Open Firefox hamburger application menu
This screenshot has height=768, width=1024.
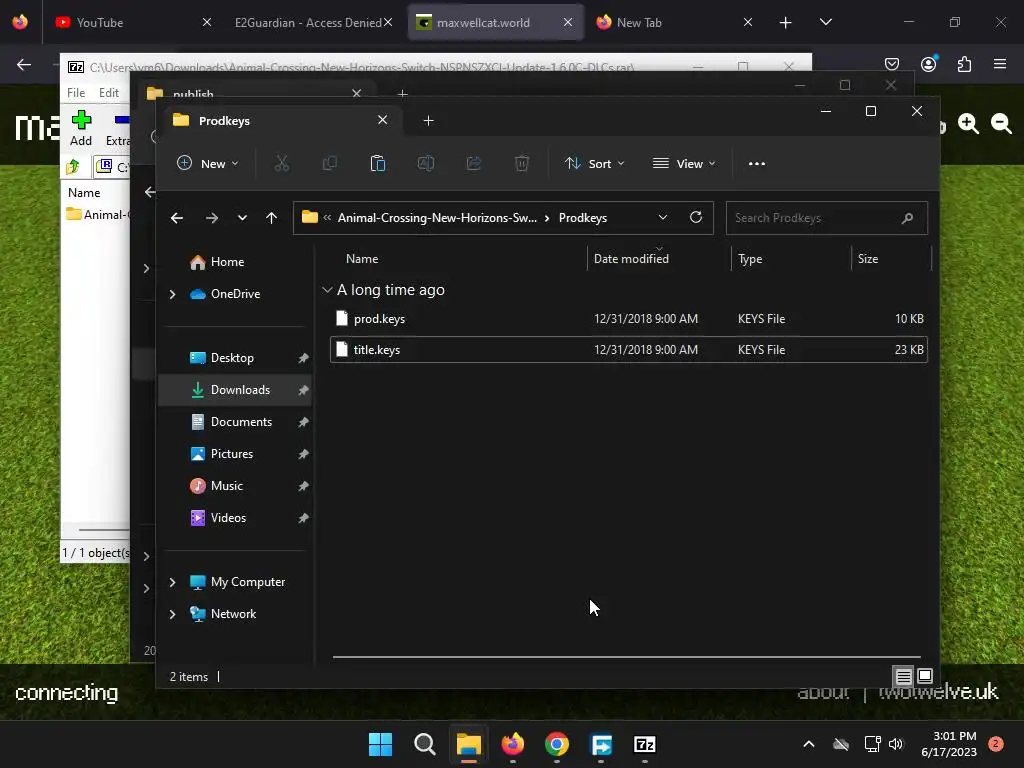[x=1000, y=64]
